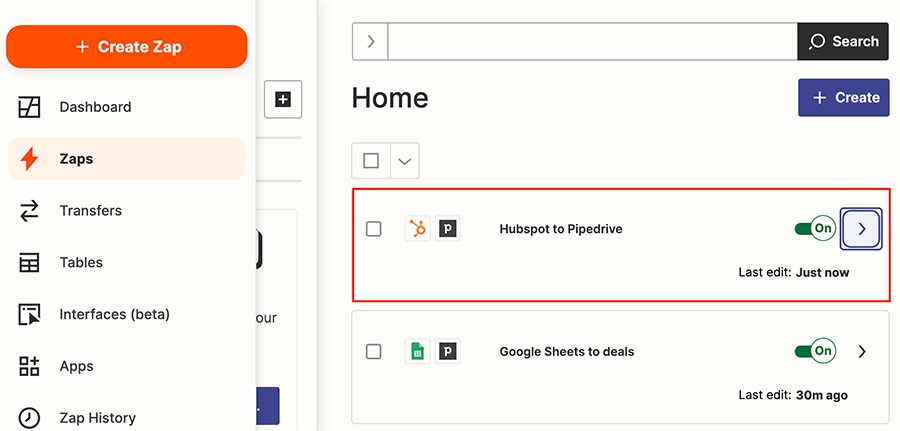This screenshot has width=900, height=431.
Task: Click the Interfaces cursor-window icon
Action: (x=29, y=314)
